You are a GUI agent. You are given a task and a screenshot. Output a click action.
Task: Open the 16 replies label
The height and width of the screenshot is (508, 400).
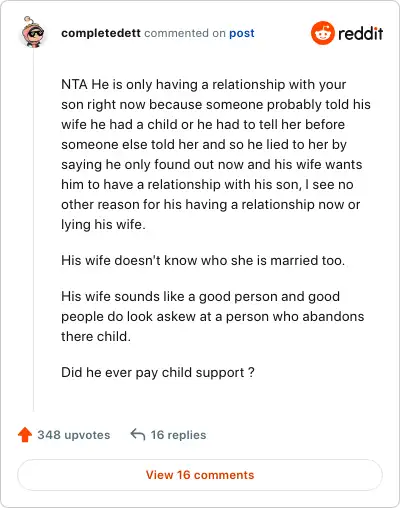point(178,435)
